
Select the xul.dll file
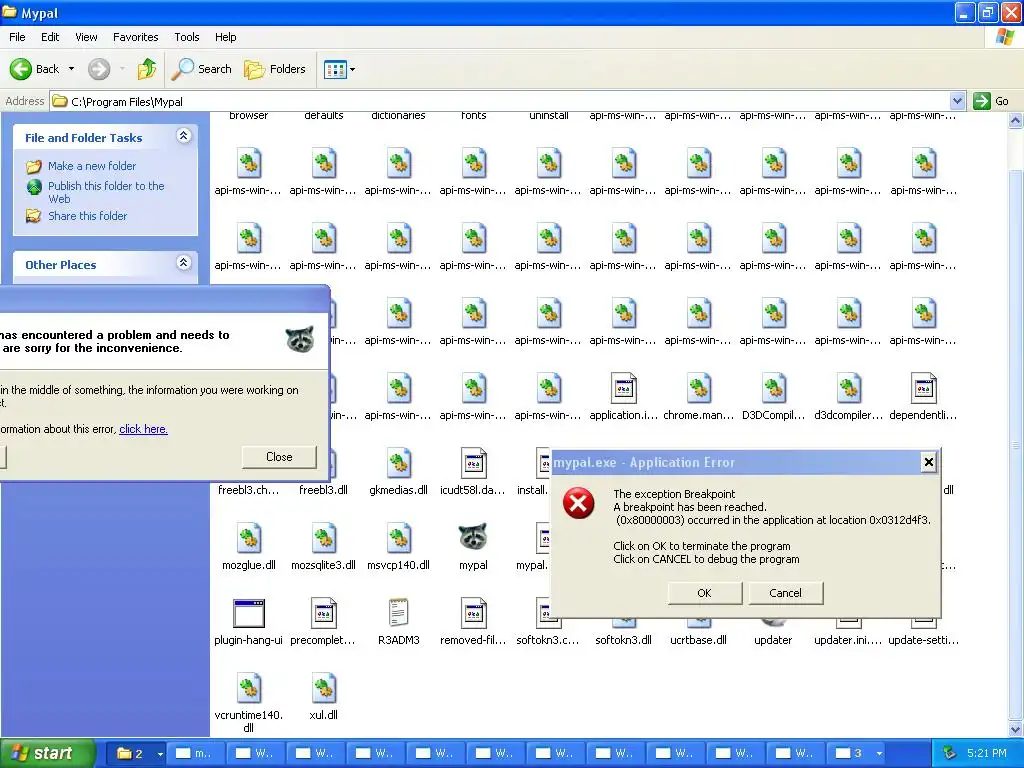tap(323, 696)
